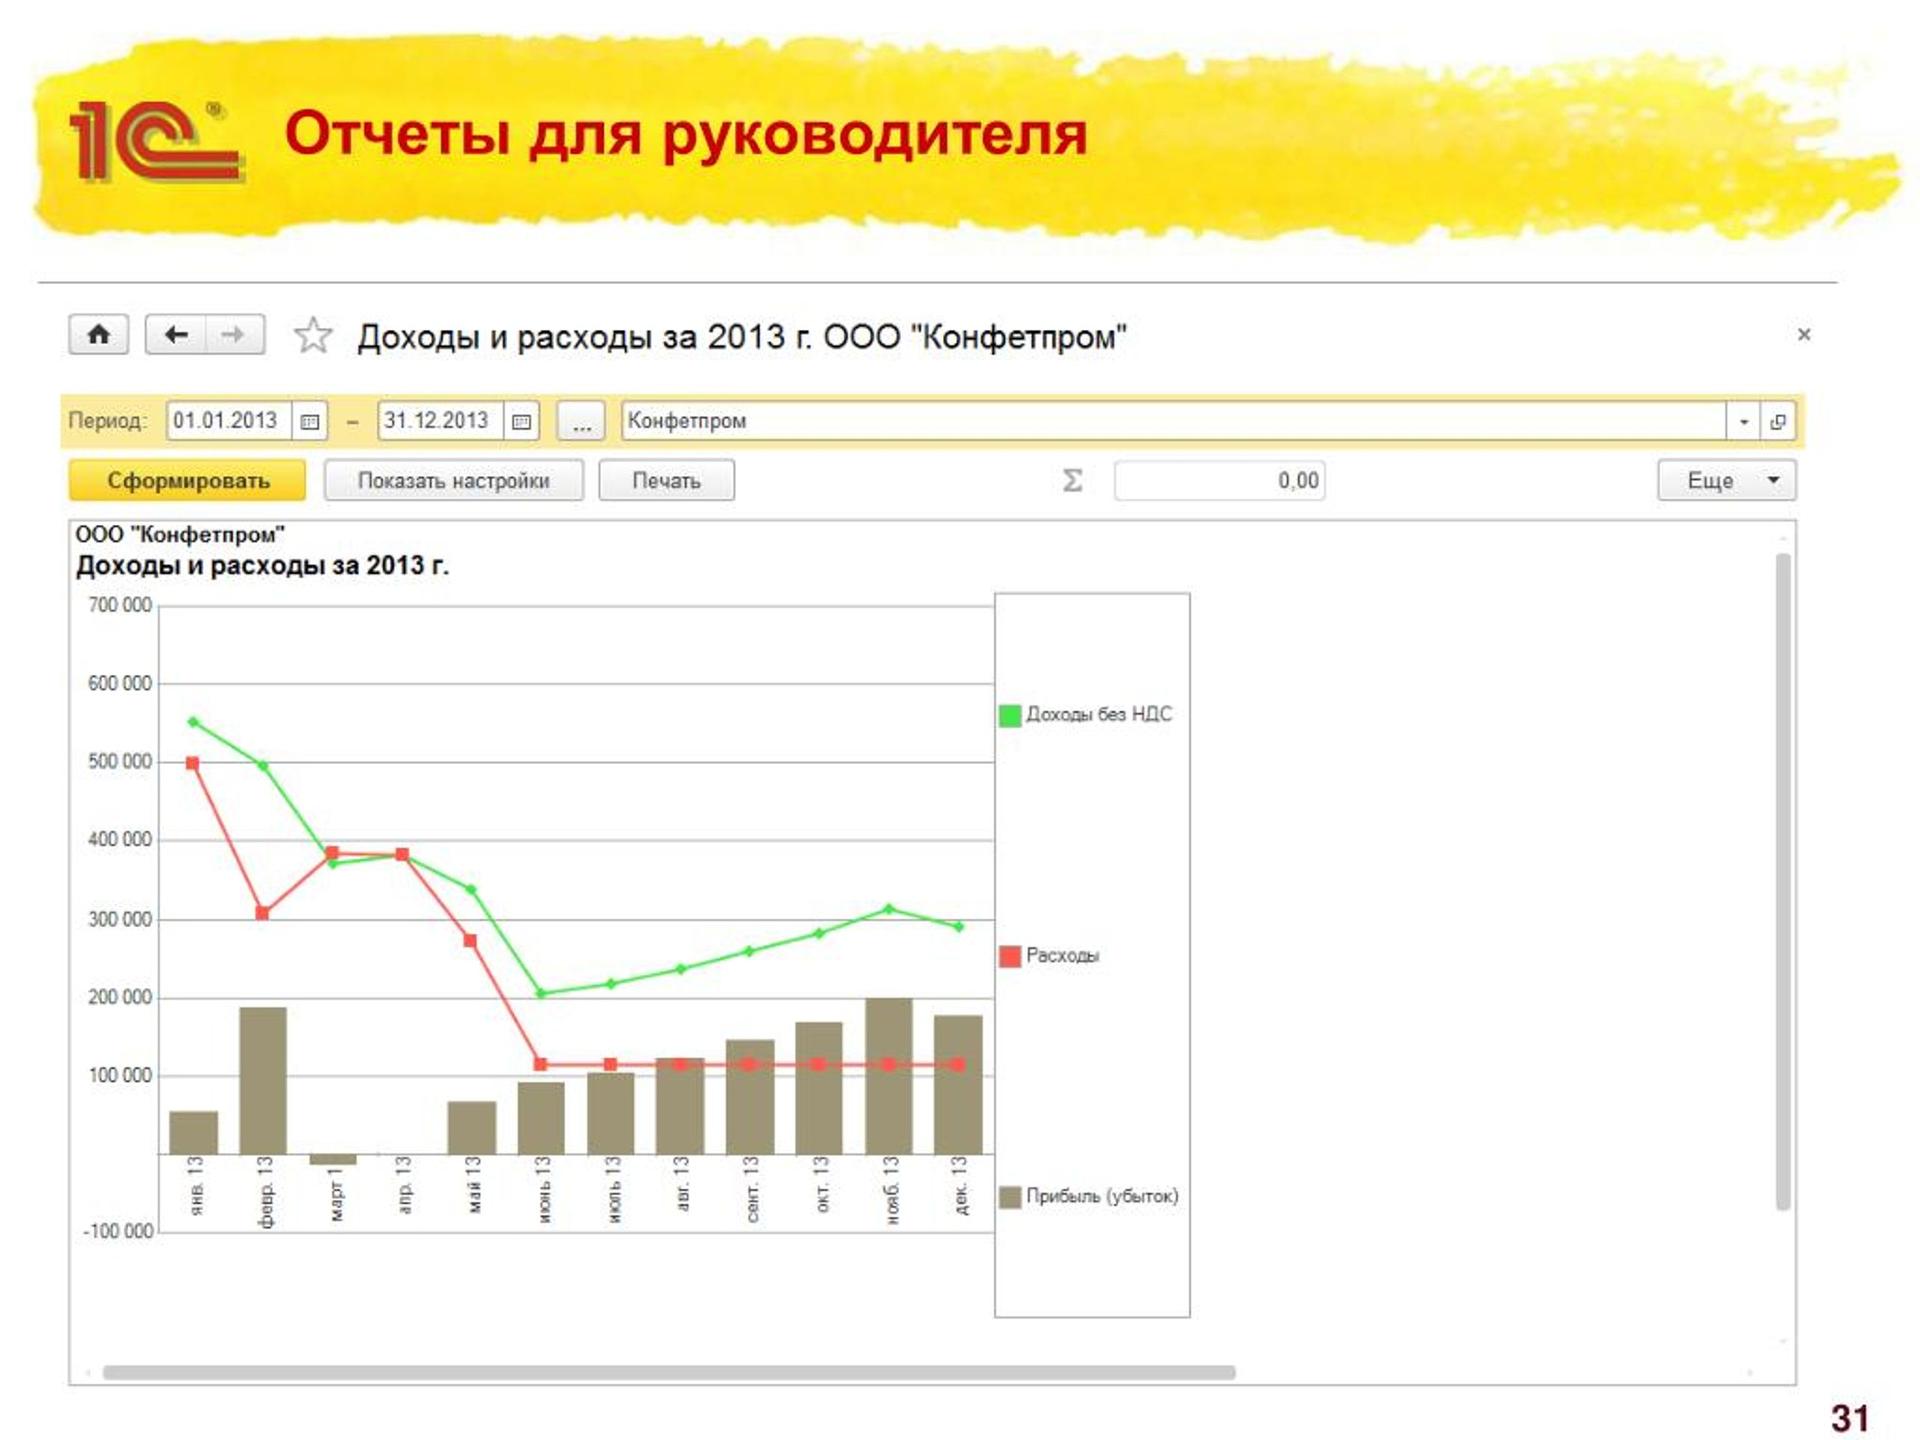The width and height of the screenshot is (1920, 1440).
Task: Open the Еще dropdown menu
Action: click(x=1726, y=481)
